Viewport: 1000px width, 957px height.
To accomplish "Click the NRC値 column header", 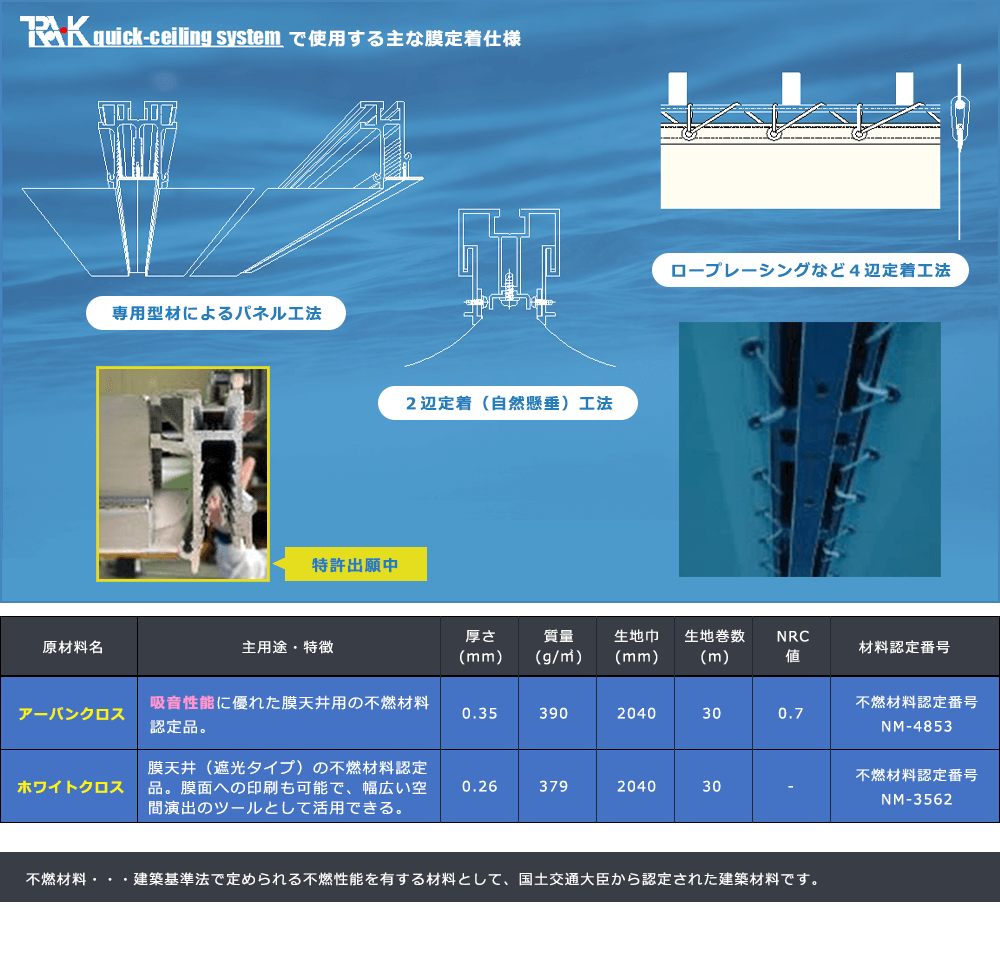I will coord(793,647).
